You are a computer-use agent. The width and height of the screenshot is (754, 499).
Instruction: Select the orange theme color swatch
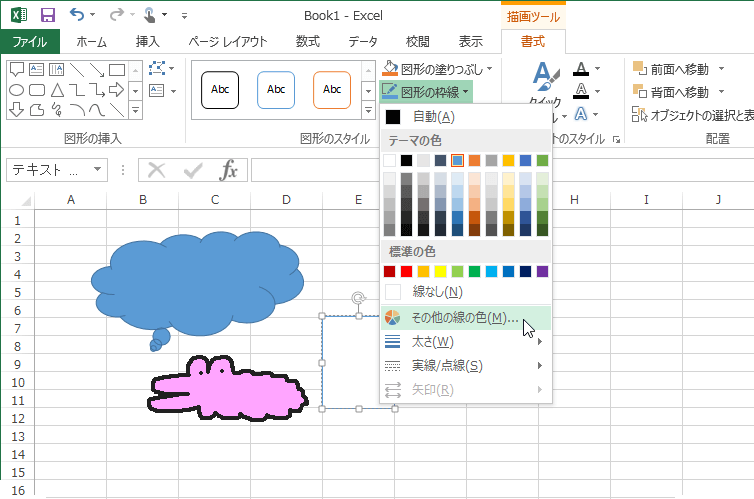pyautogui.click(x=474, y=161)
